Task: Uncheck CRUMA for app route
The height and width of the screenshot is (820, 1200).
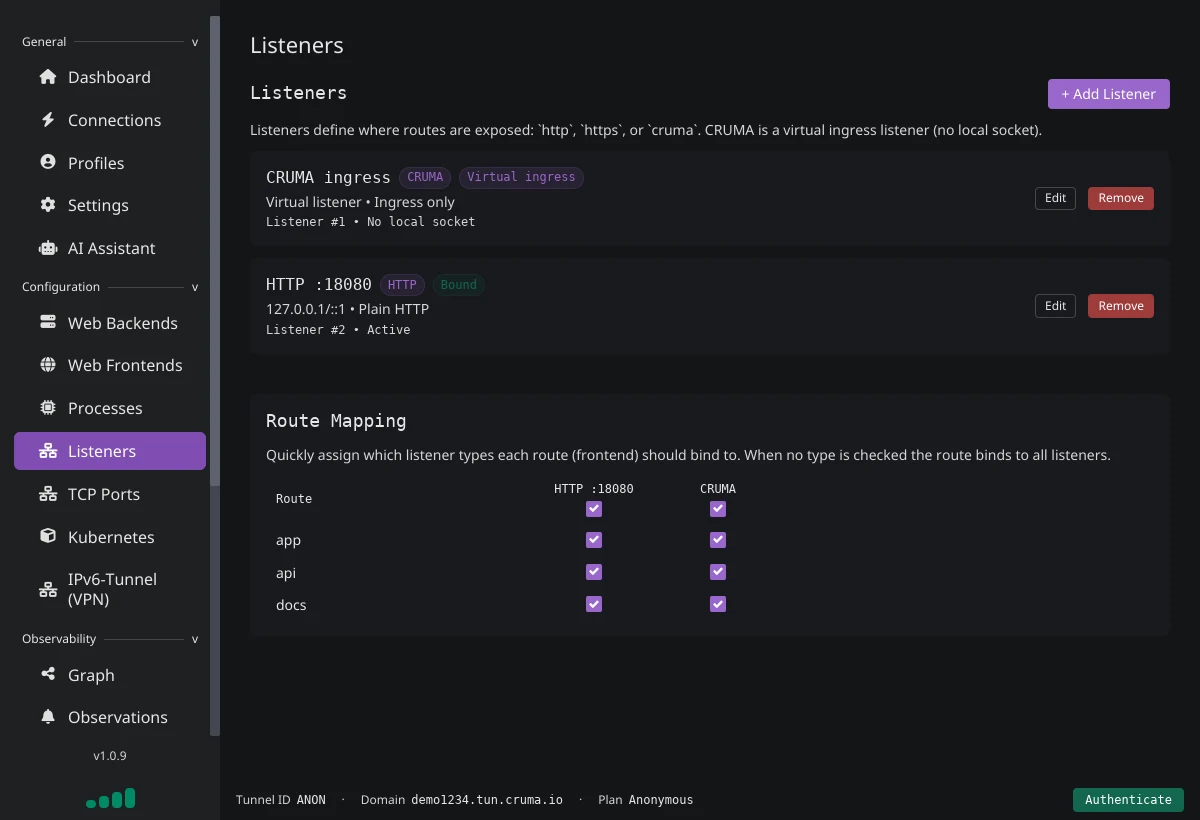Action: click(x=717, y=540)
